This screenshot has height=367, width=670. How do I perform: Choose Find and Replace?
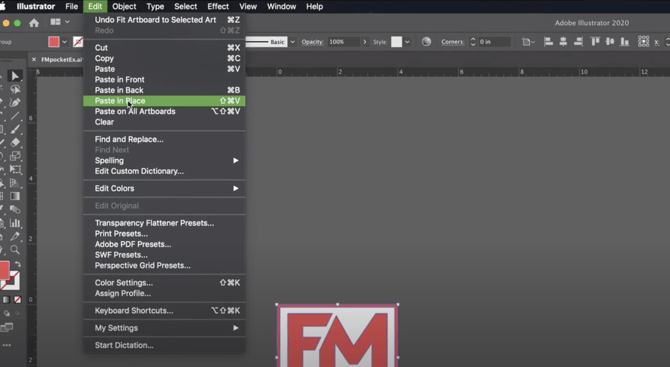click(164, 139)
